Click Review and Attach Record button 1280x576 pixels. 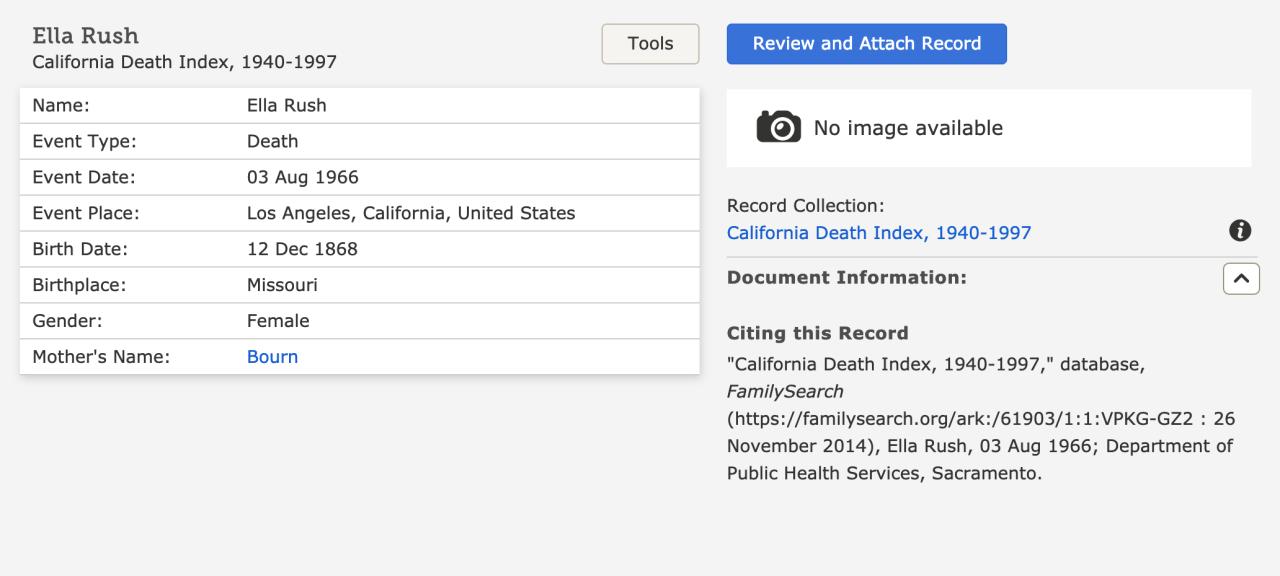coord(866,44)
